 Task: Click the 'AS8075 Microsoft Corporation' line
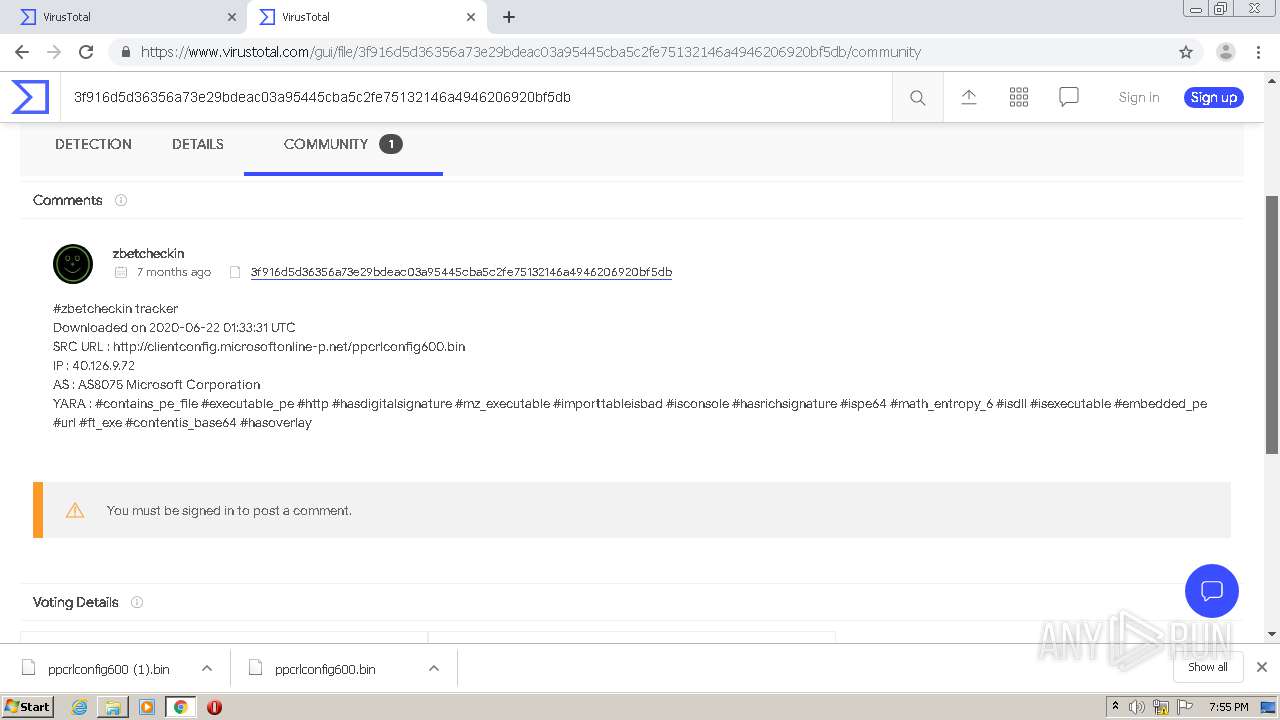[x=157, y=384]
